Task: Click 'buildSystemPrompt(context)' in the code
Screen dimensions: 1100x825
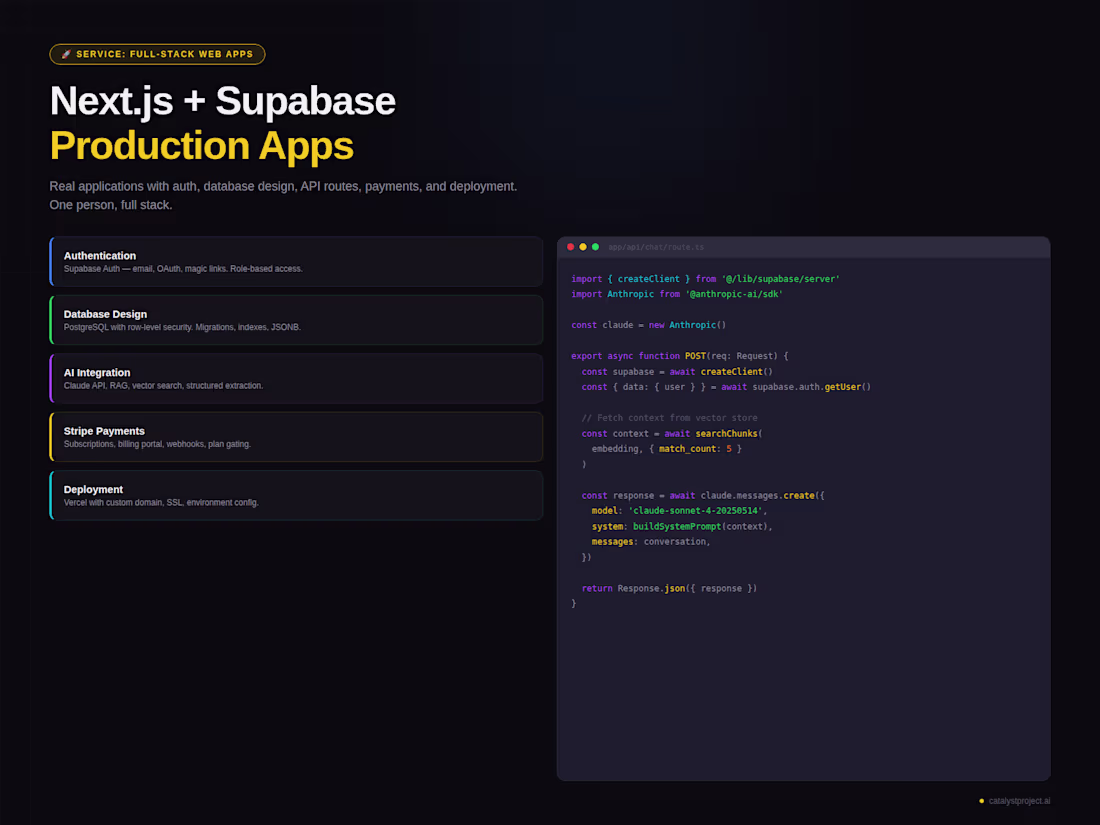Action: (x=702, y=527)
